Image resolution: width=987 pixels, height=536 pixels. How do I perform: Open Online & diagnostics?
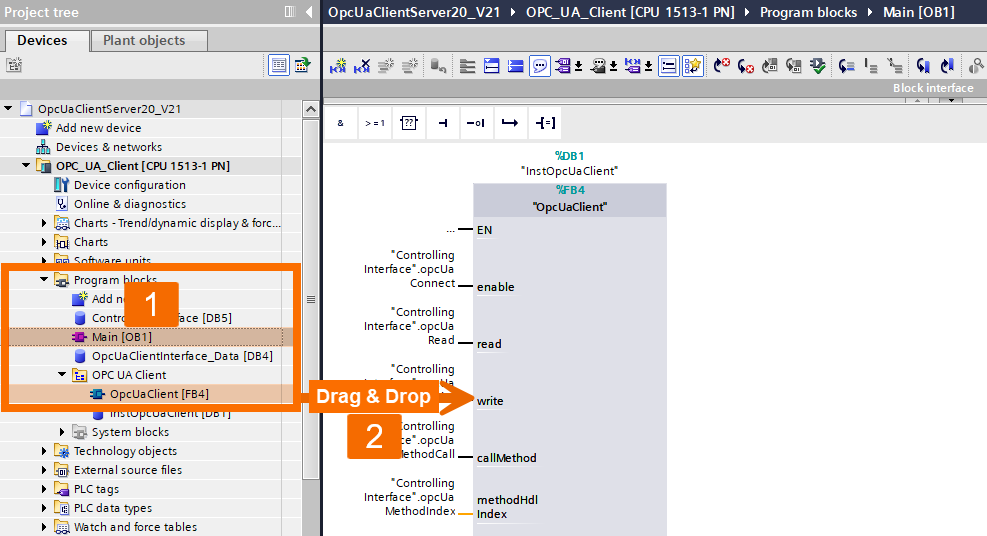click(x=130, y=204)
